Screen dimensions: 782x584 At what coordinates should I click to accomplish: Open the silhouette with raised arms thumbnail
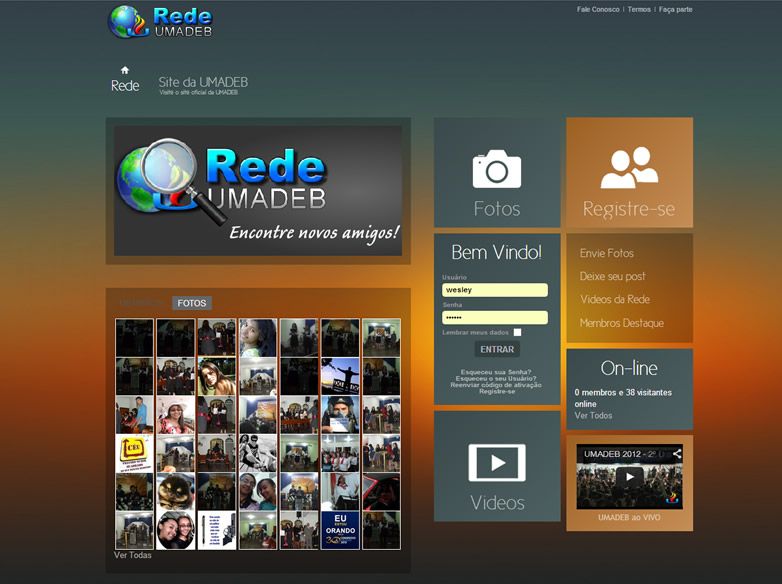point(340,376)
